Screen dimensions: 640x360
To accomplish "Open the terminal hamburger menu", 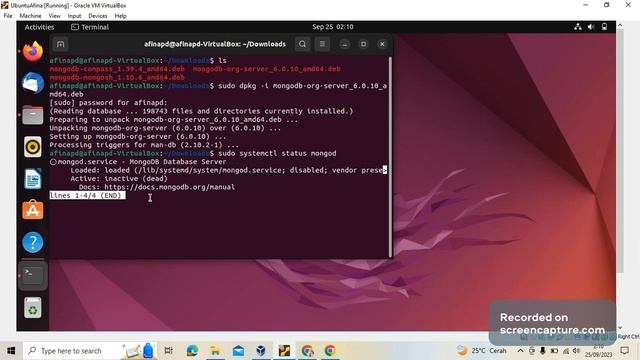I will 322,44.
